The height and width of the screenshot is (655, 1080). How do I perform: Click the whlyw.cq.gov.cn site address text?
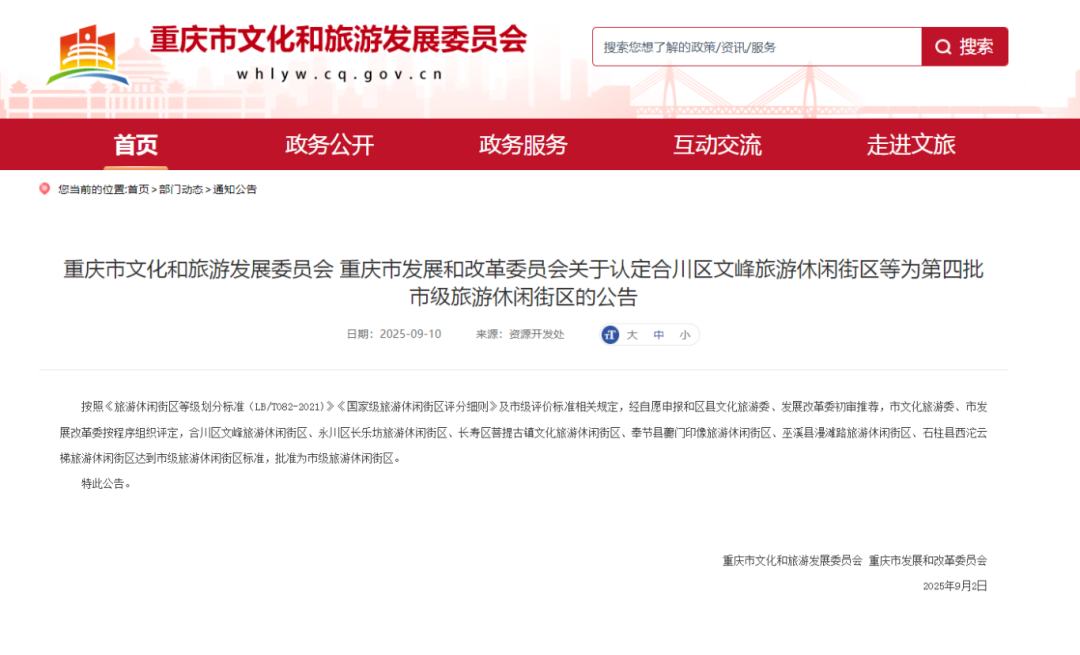[340, 74]
